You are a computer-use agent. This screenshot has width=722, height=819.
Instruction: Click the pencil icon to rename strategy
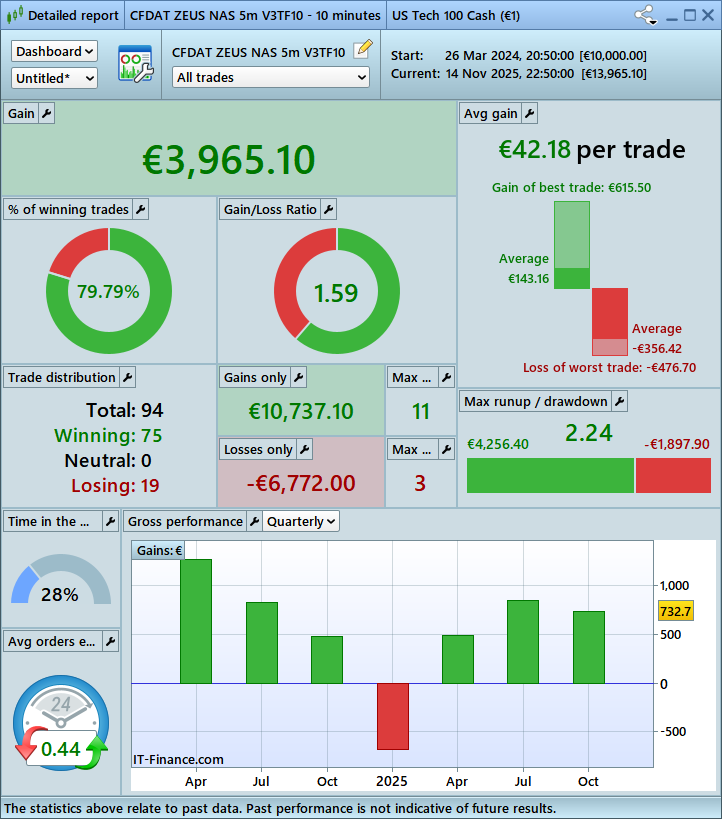pyautogui.click(x=363, y=50)
